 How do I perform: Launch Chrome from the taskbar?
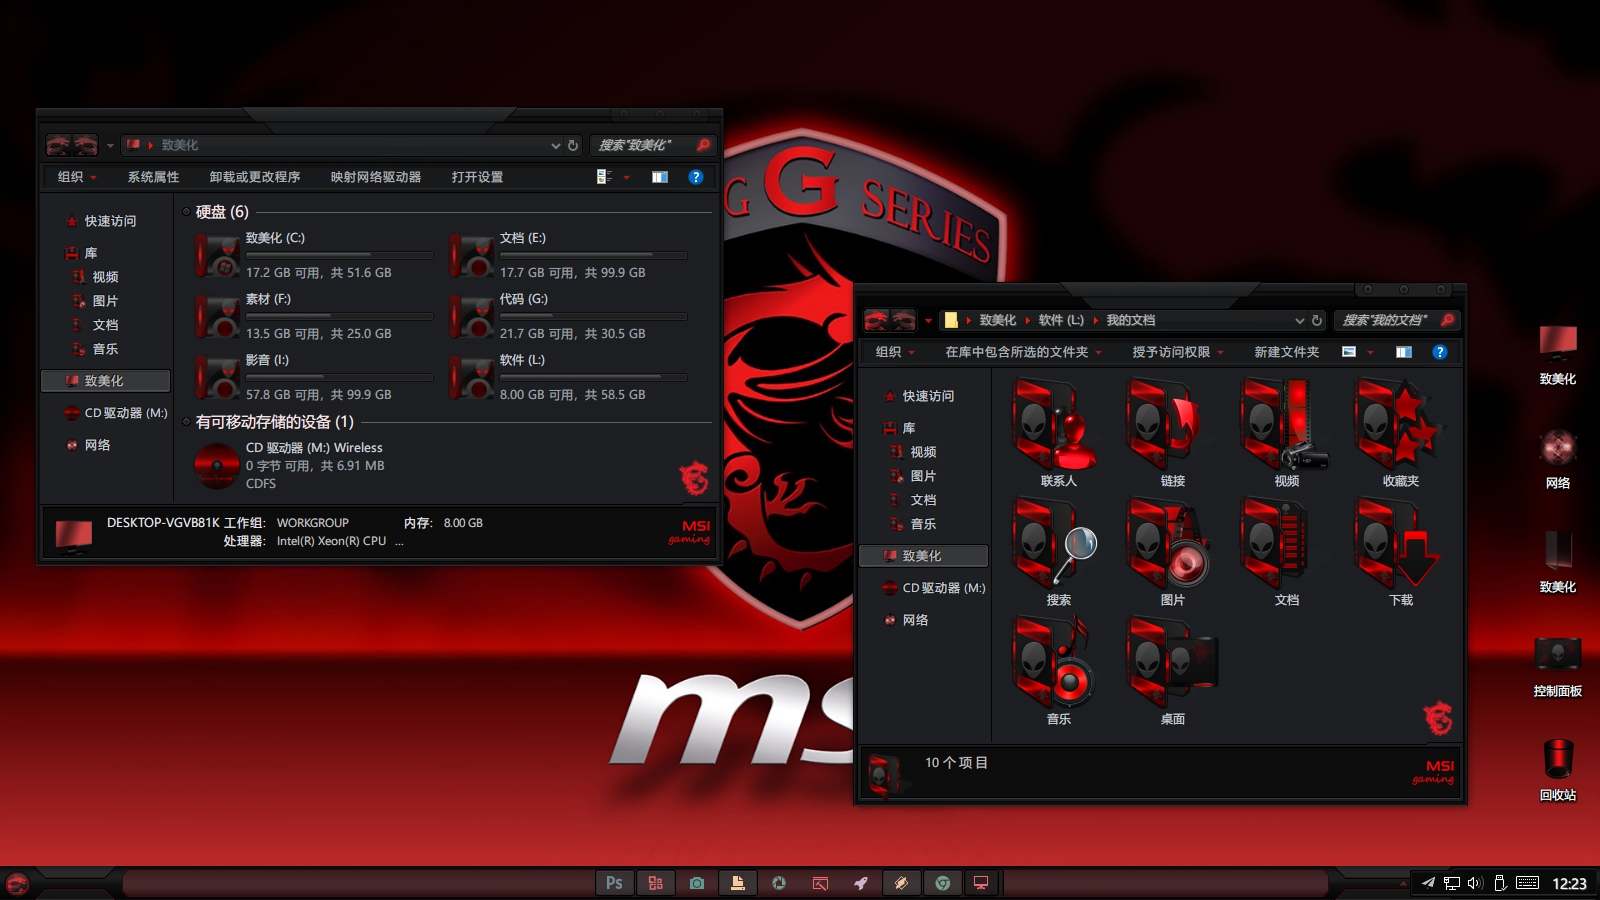pos(943,883)
